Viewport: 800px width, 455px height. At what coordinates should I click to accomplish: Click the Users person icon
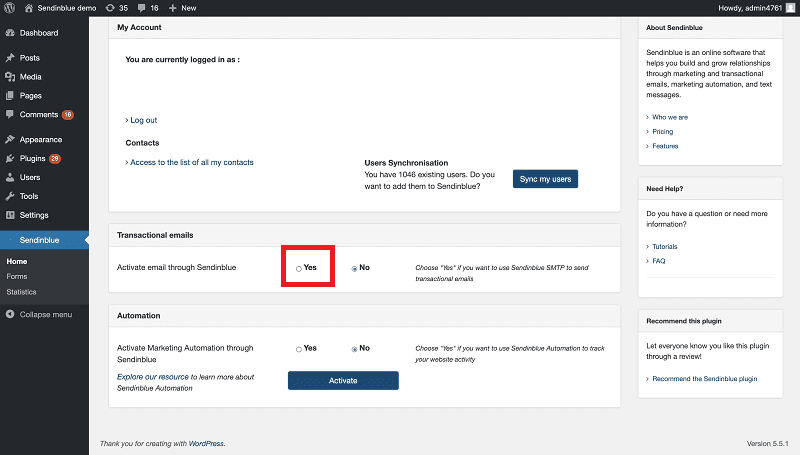pos(10,177)
